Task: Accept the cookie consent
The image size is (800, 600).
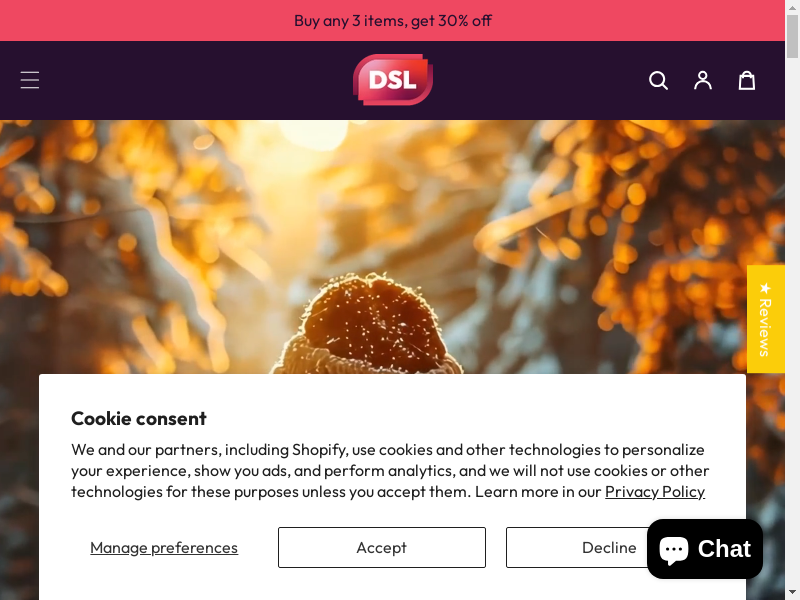Action: pyautogui.click(x=382, y=547)
